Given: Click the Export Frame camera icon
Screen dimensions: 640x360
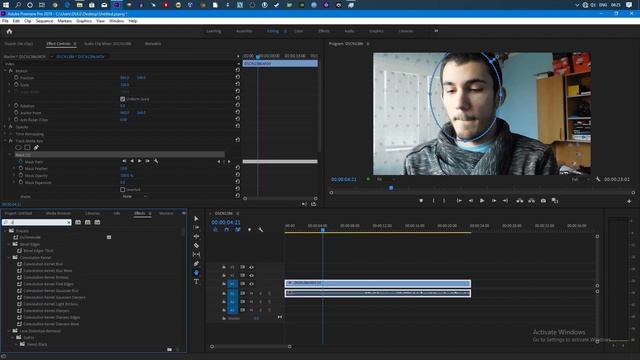Looking at the screenshot, I should click(543, 201).
